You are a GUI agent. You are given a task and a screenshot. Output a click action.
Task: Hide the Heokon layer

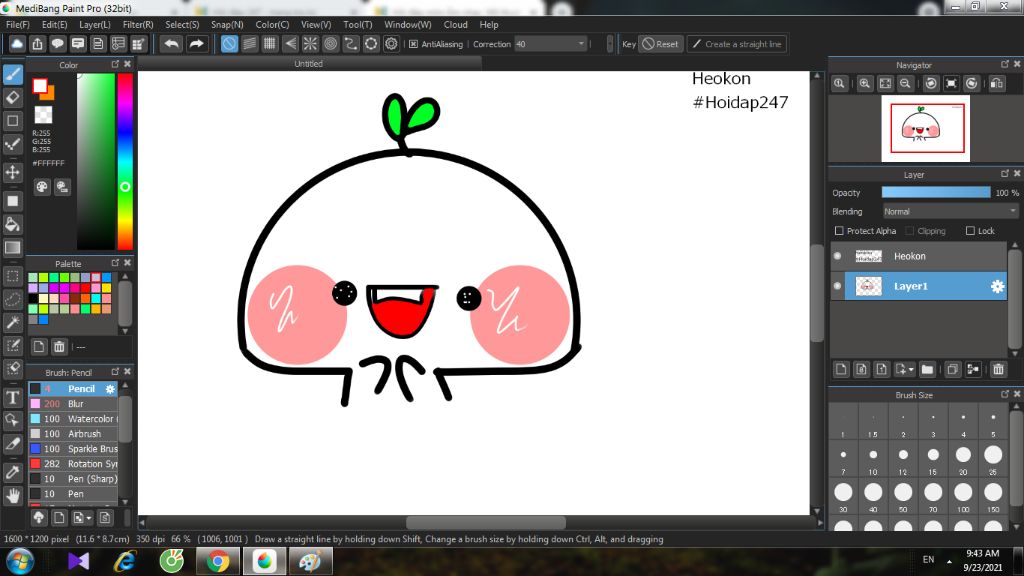coord(837,256)
